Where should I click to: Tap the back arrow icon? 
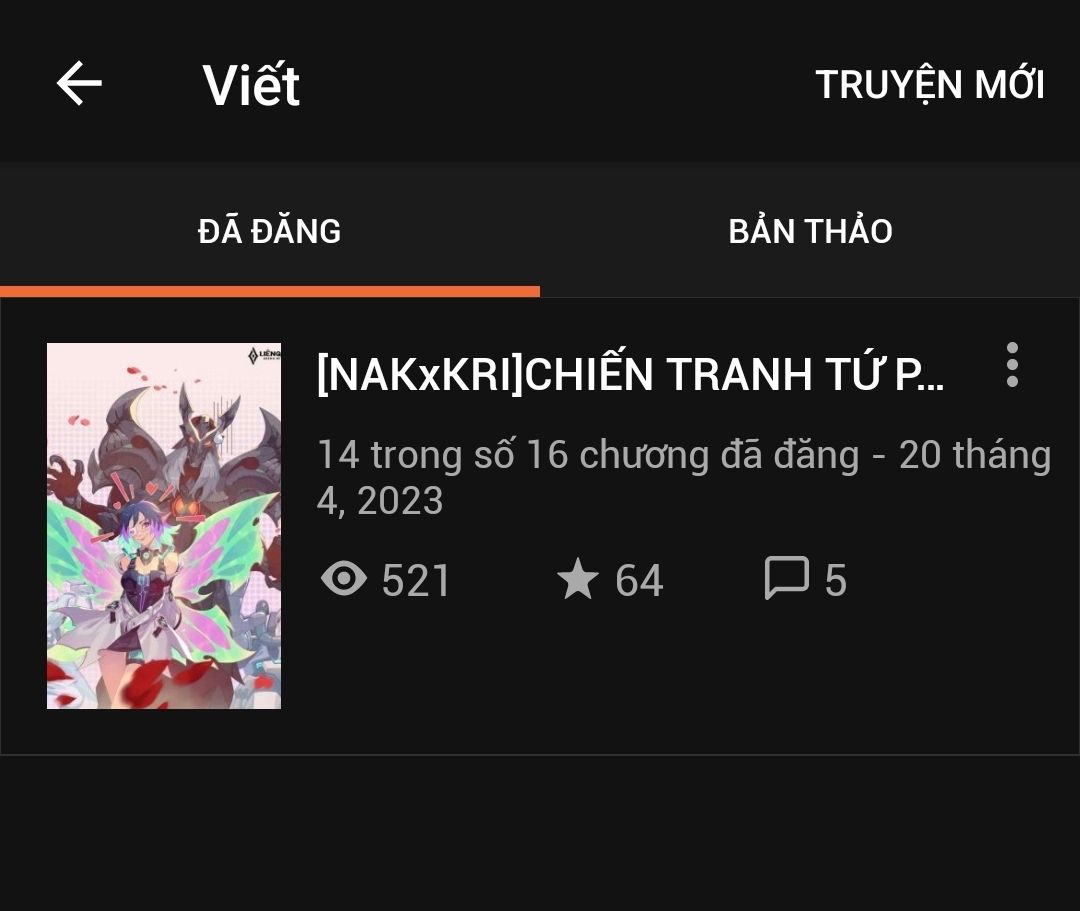pos(79,83)
